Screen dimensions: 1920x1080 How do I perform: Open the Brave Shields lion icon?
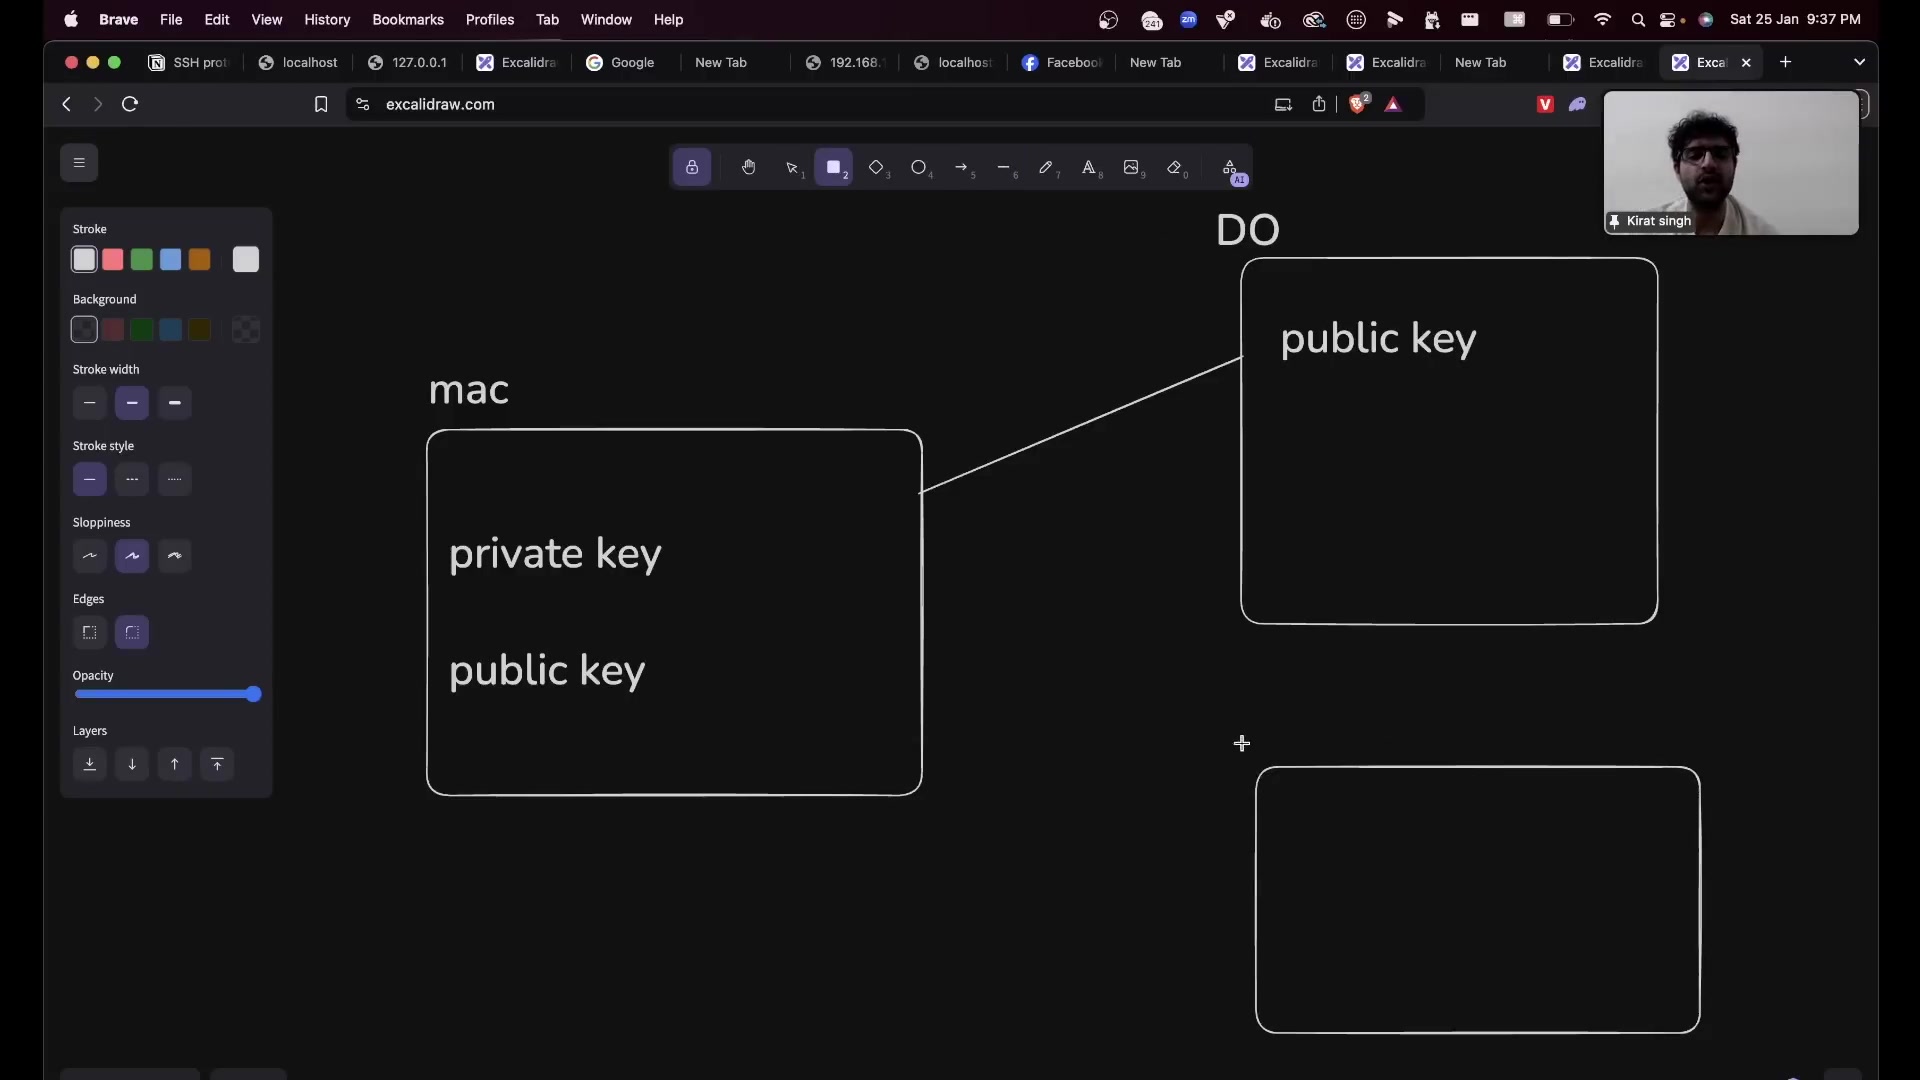pos(1359,104)
